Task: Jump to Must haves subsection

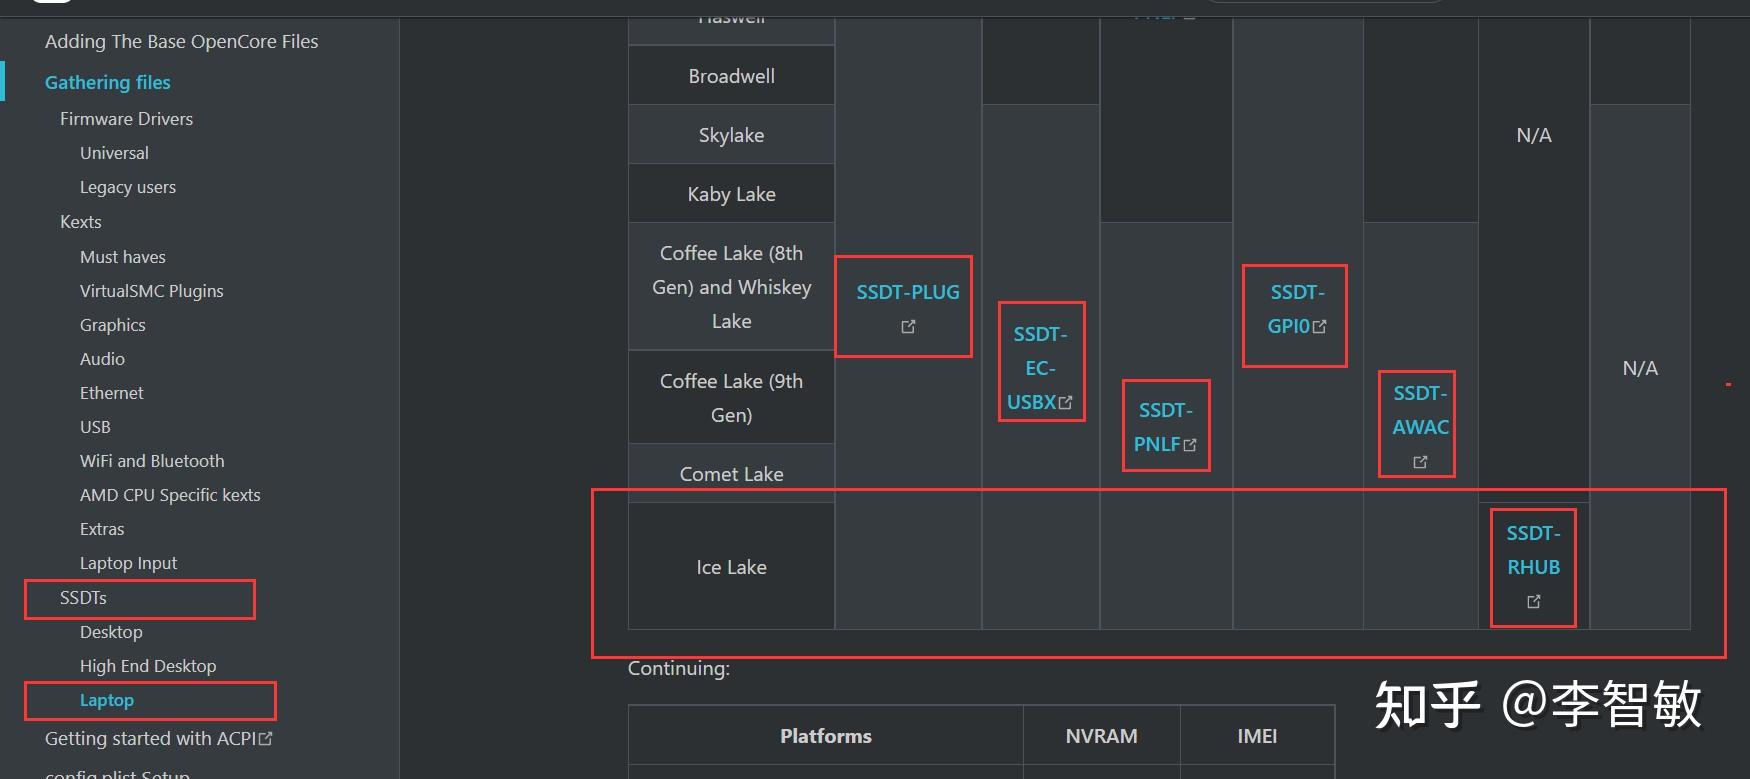Action: [x=123, y=257]
